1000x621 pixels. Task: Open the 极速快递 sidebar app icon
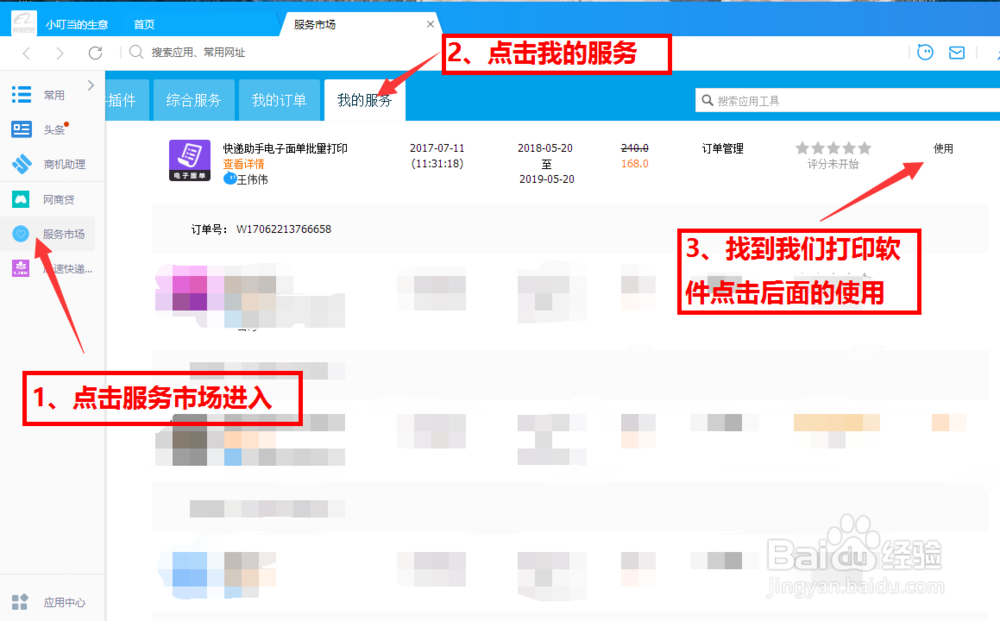tap(22, 268)
